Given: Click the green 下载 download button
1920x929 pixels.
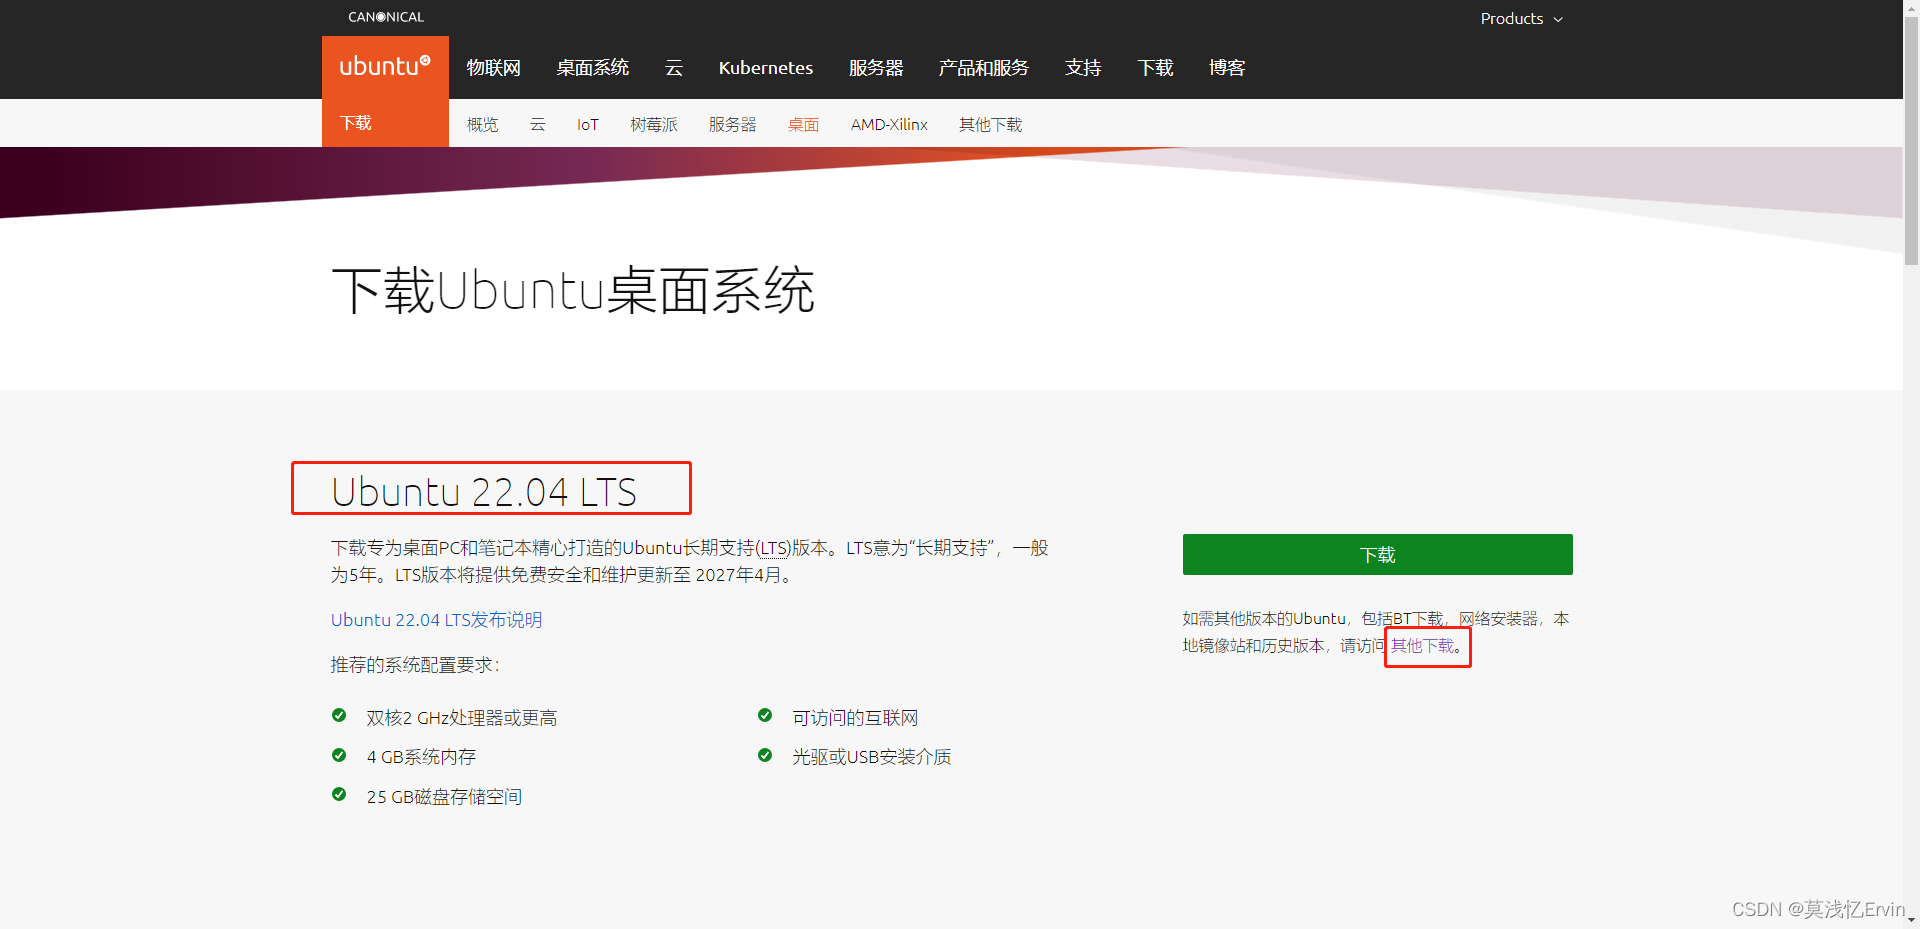Looking at the screenshot, I should click(1377, 554).
